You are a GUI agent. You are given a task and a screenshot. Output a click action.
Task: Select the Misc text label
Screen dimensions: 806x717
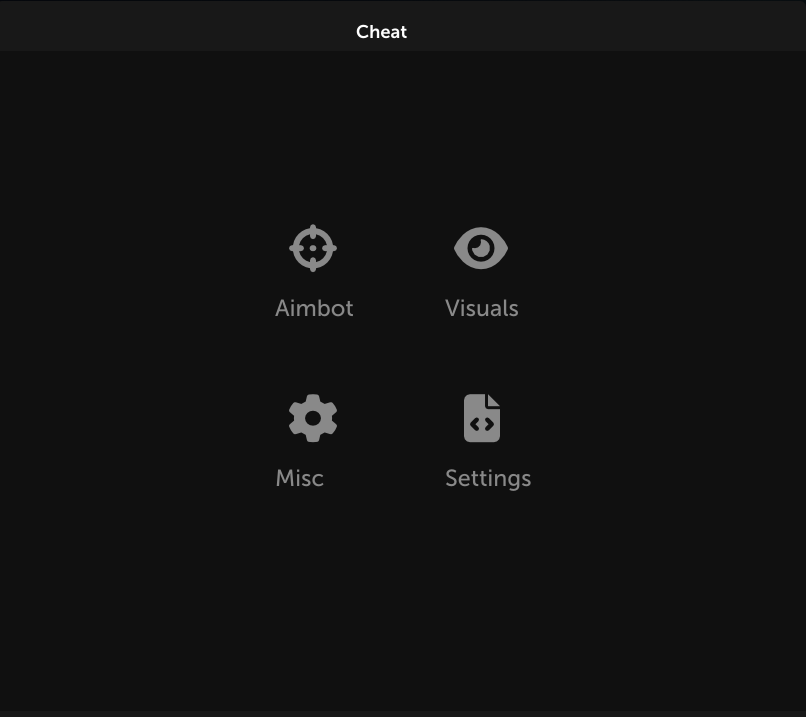[300, 478]
